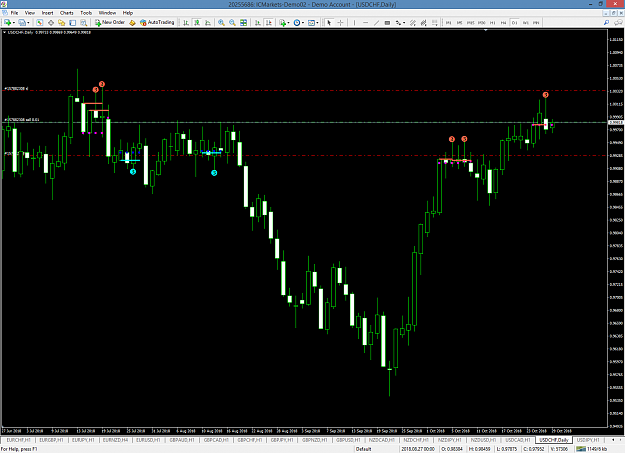Switch to the GBPAUD,H1 chart tab
Image resolution: width=625 pixels, height=453 pixels.
182,440
